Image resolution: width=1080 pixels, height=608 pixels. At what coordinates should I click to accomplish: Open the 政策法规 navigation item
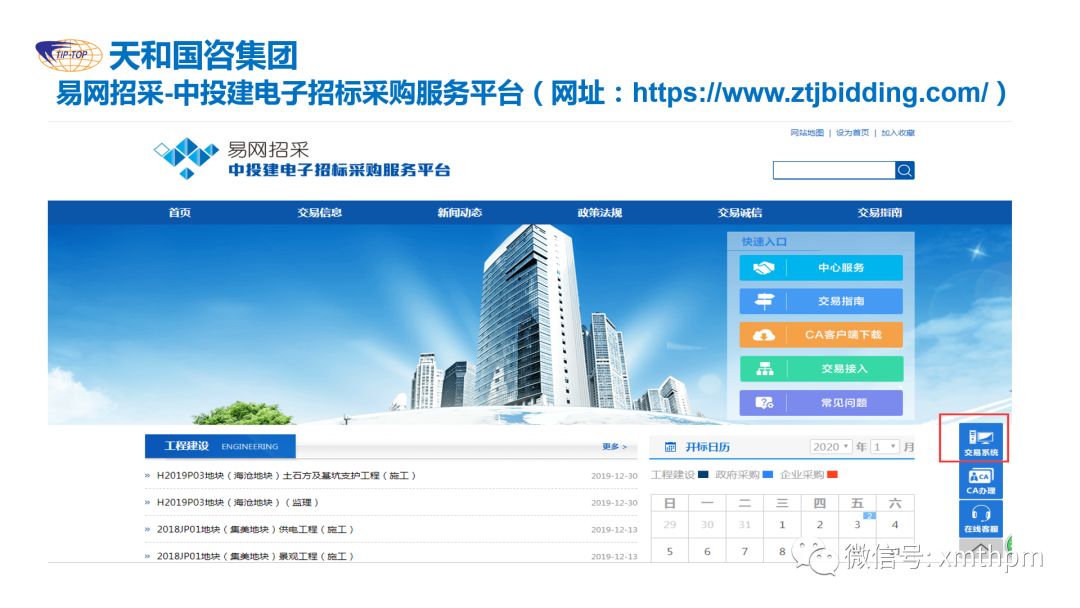click(x=599, y=213)
